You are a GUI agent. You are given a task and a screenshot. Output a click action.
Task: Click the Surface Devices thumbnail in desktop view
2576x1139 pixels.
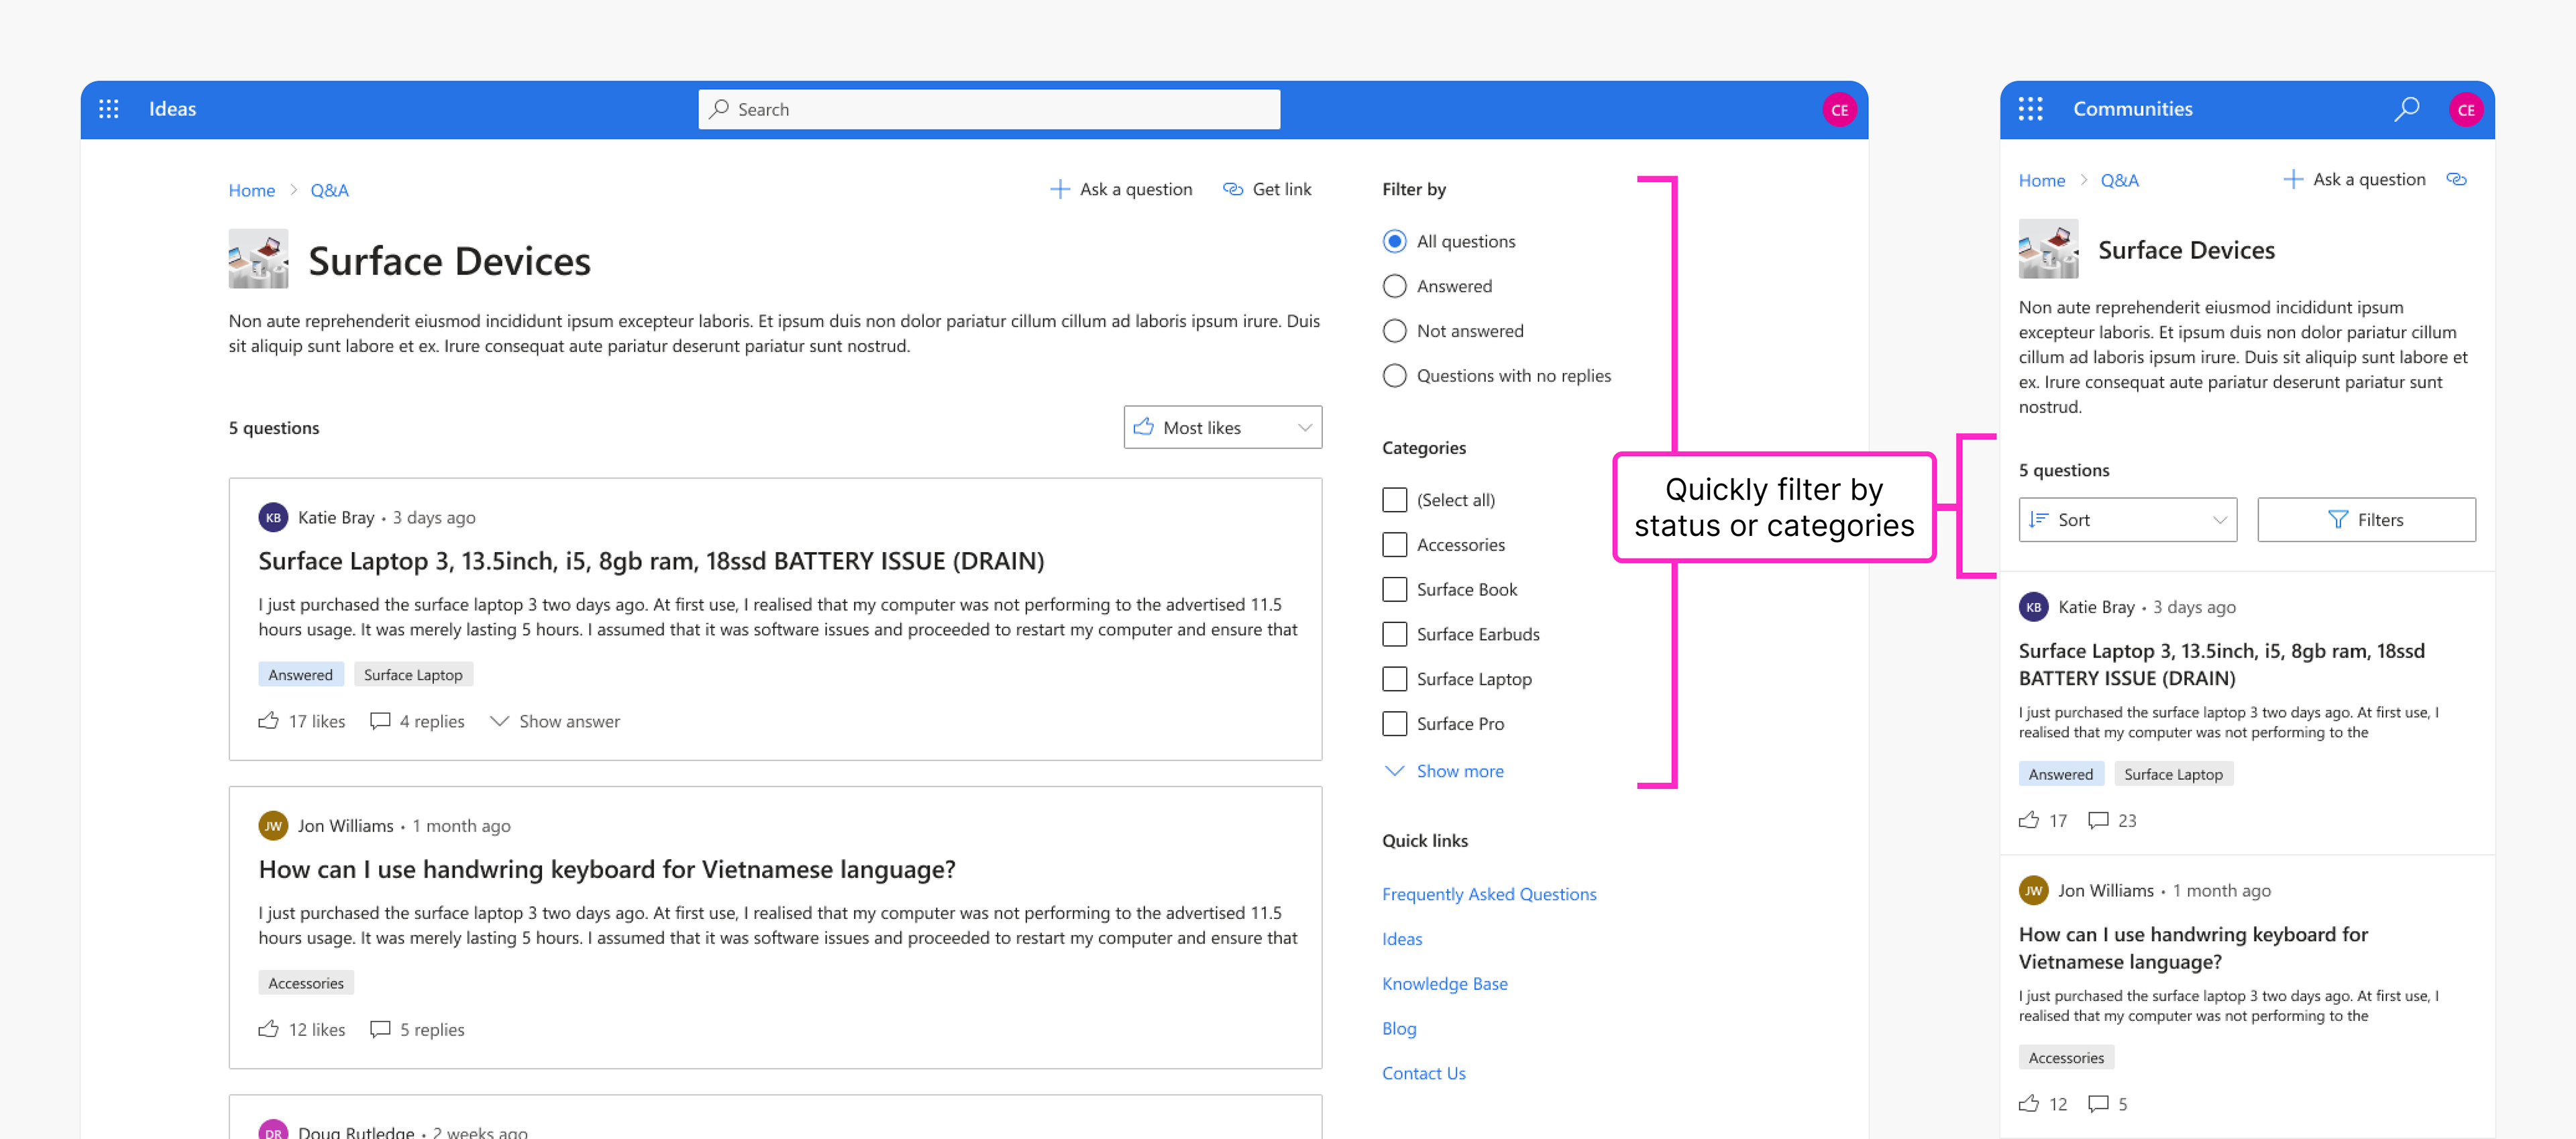pyautogui.click(x=258, y=259)
